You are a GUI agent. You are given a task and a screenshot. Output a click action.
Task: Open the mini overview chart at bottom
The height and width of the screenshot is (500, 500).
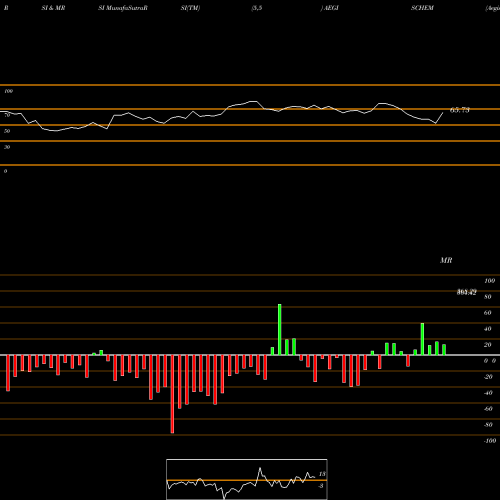point(247,479)
